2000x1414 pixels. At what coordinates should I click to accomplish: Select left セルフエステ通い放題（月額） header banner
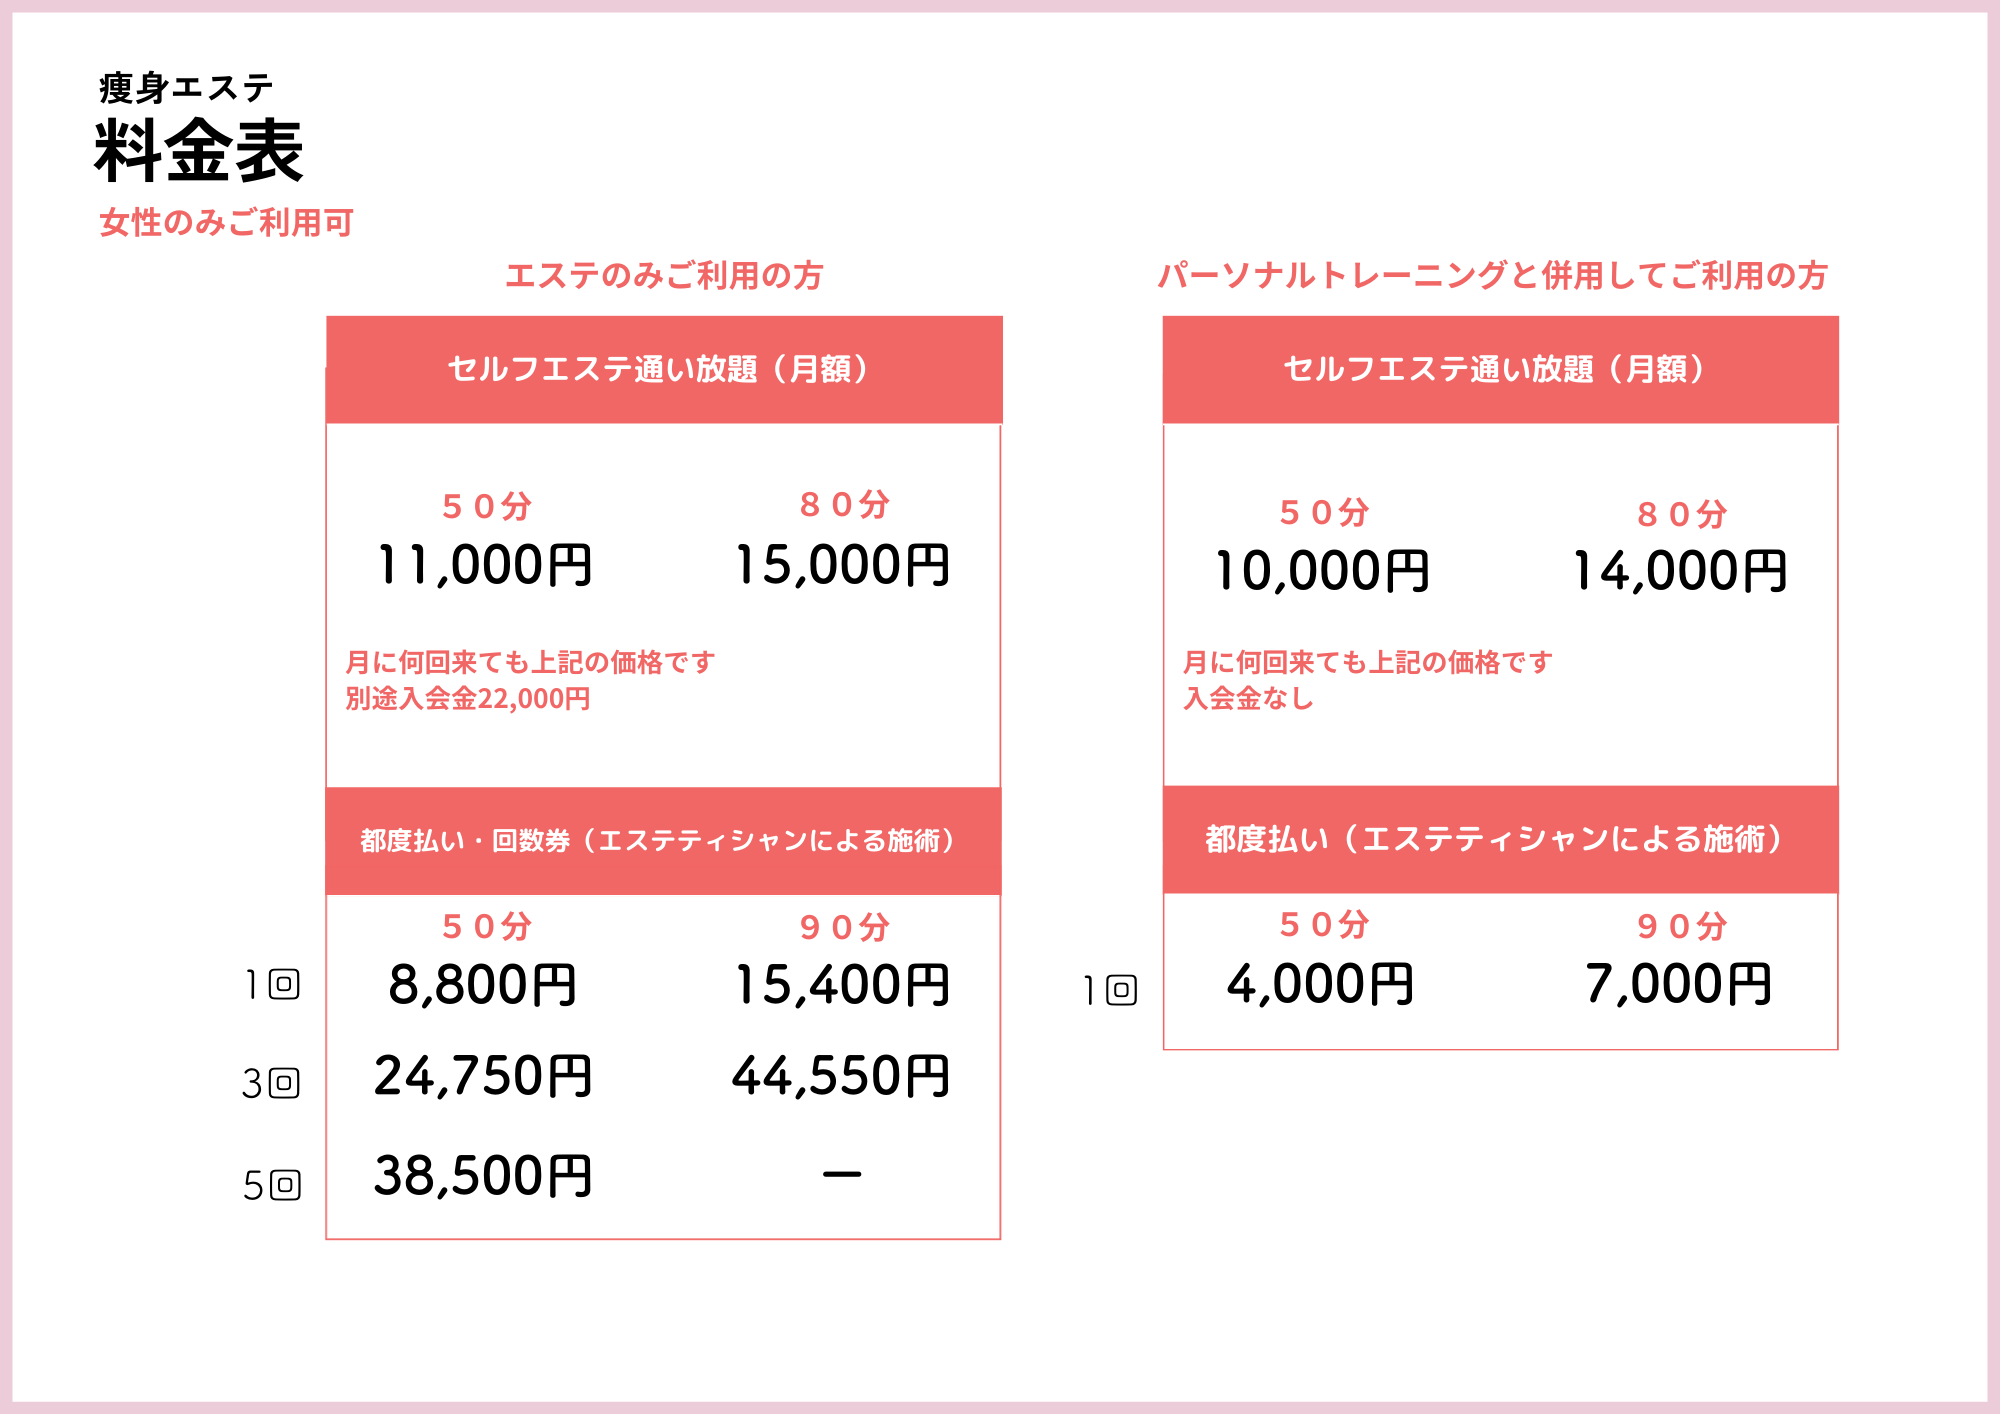[664, 370]
